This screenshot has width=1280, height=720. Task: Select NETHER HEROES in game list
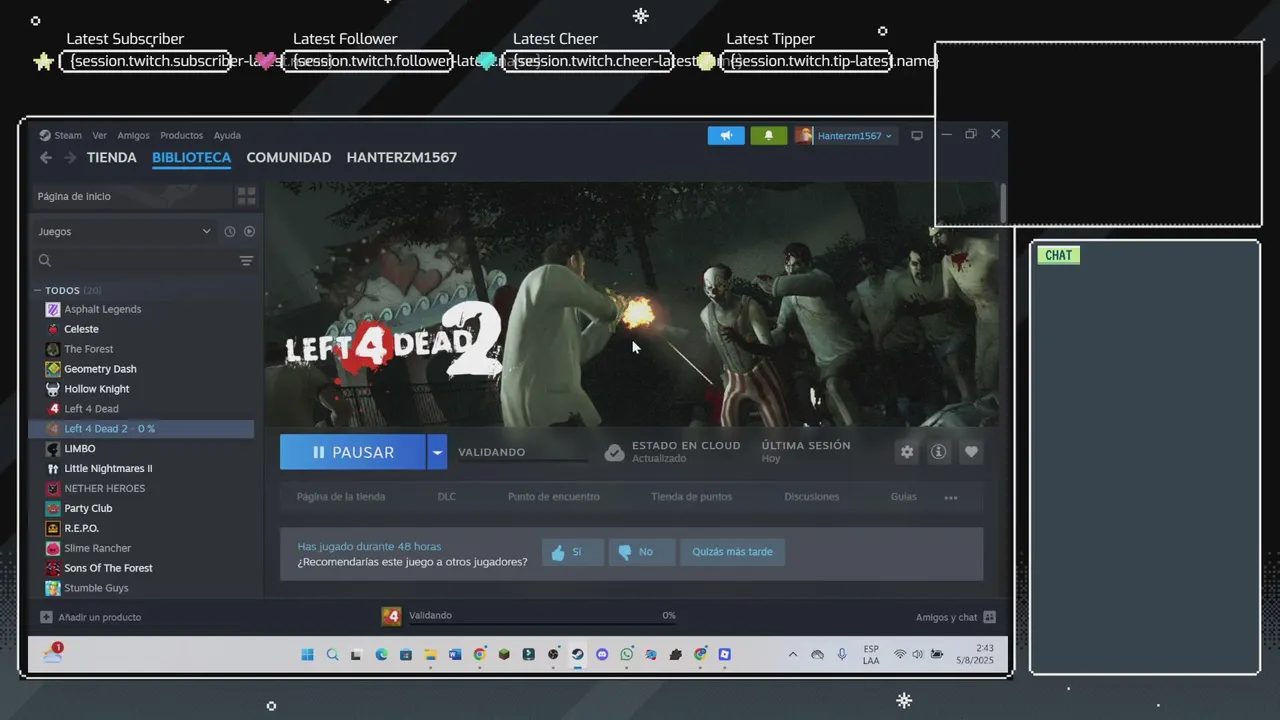point(141,488)
